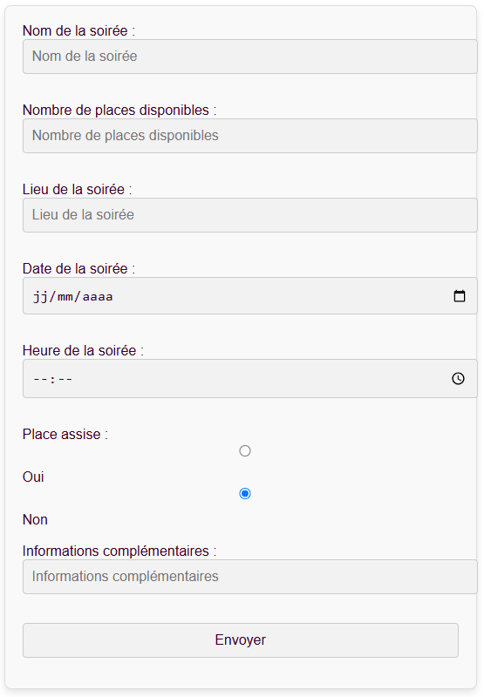Click the Envoyer button

point(240,640)
